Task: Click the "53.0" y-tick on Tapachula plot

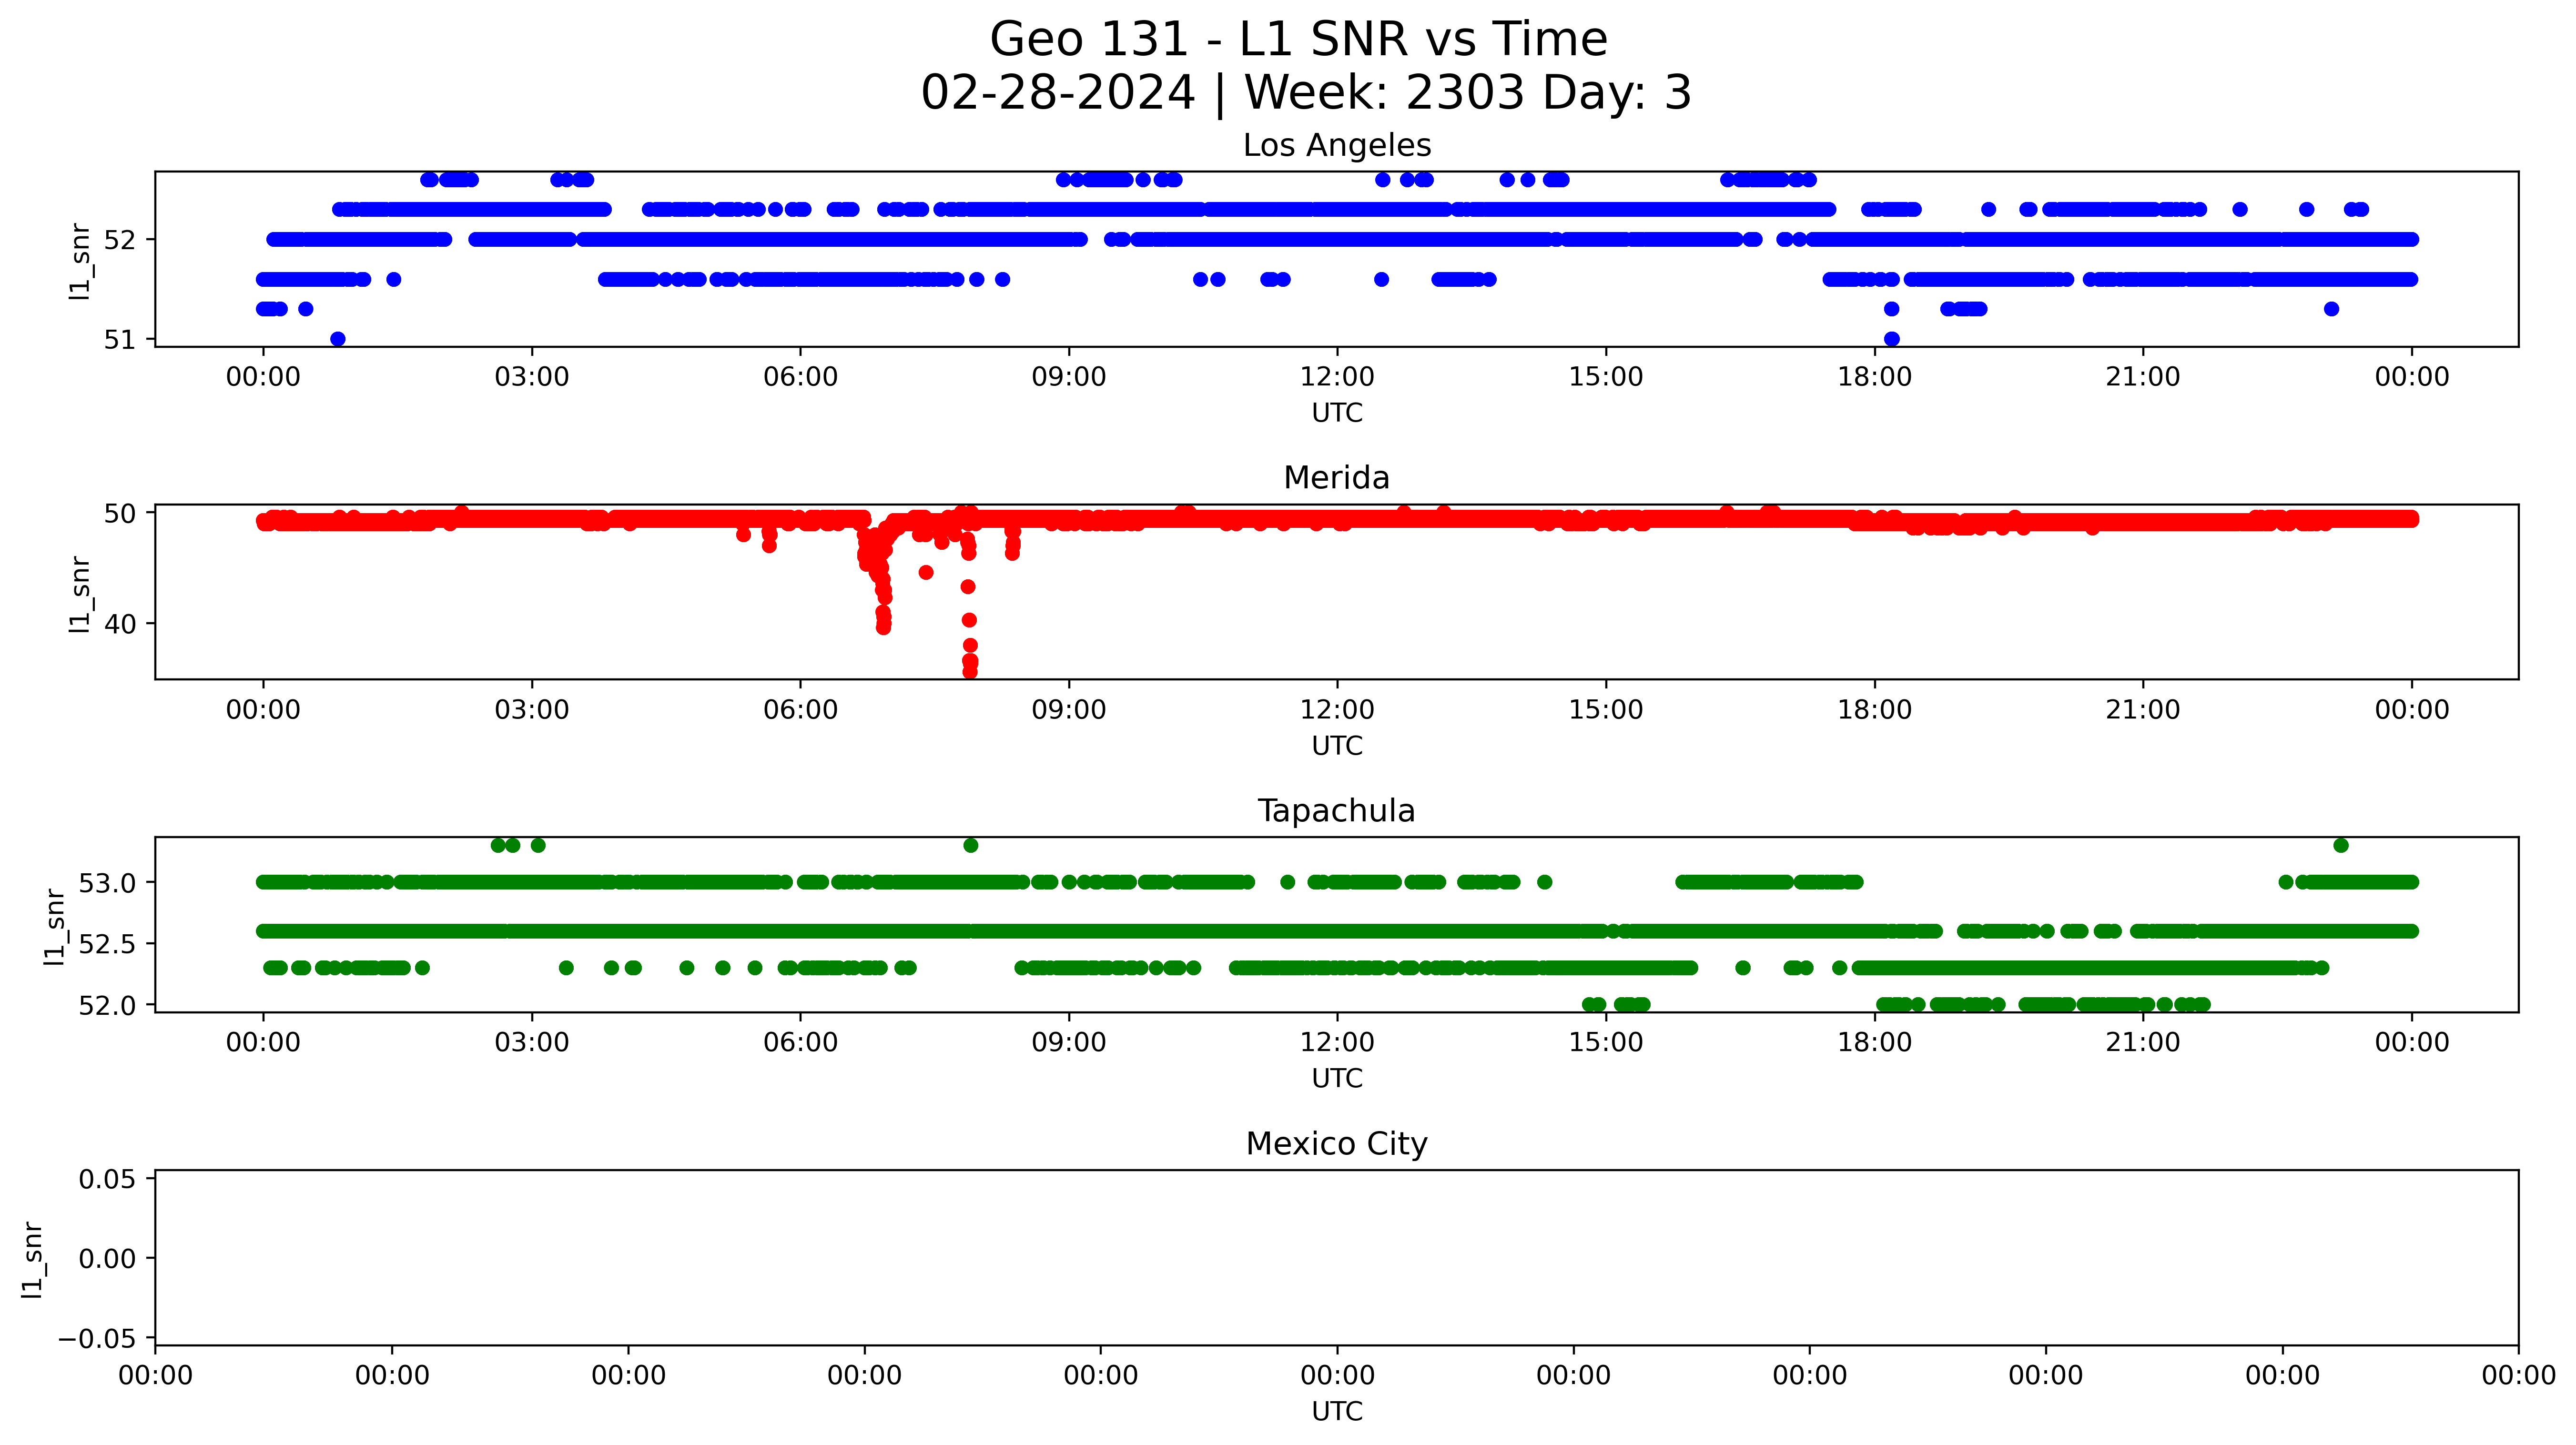Action: 107,884
